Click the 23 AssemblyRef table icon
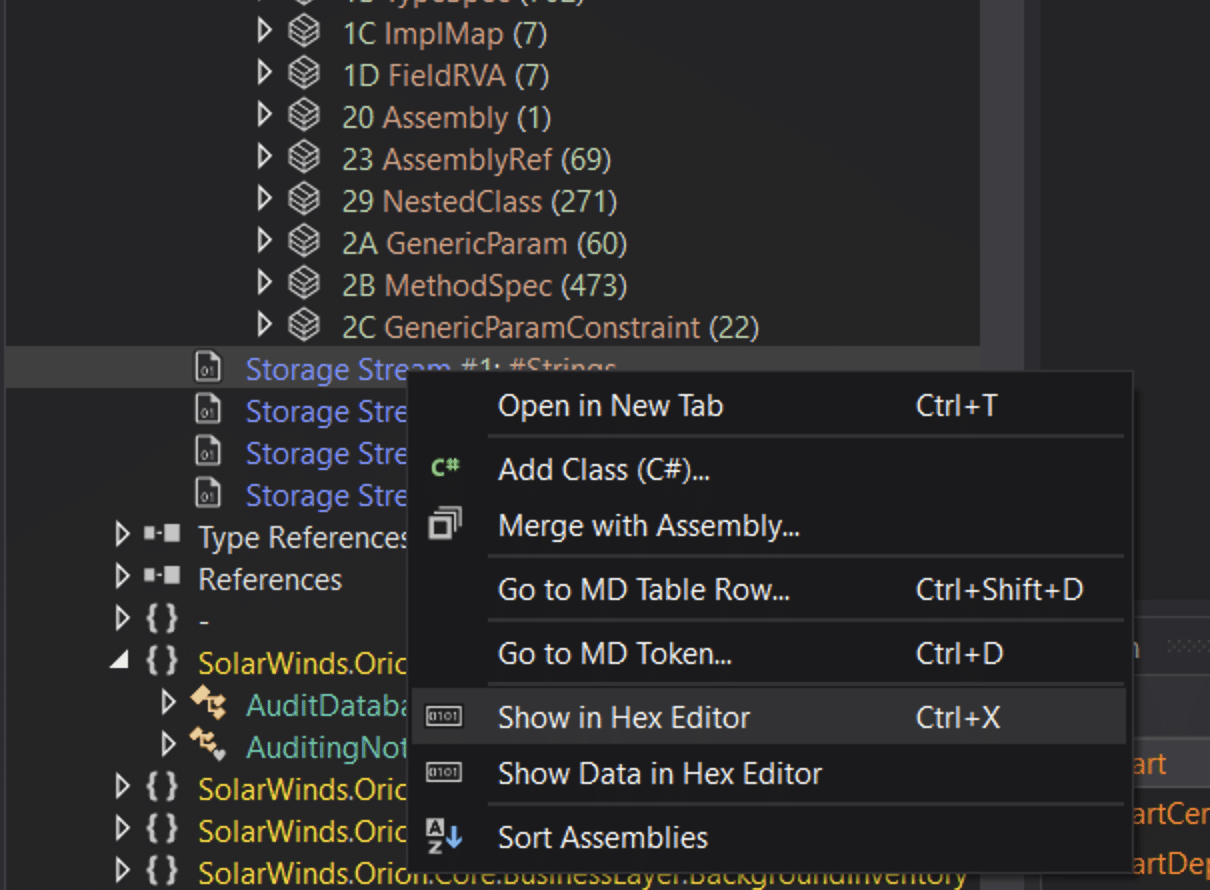Image resolution: width=1210 pixels, height=890 pixels. [x=304, y=159]
